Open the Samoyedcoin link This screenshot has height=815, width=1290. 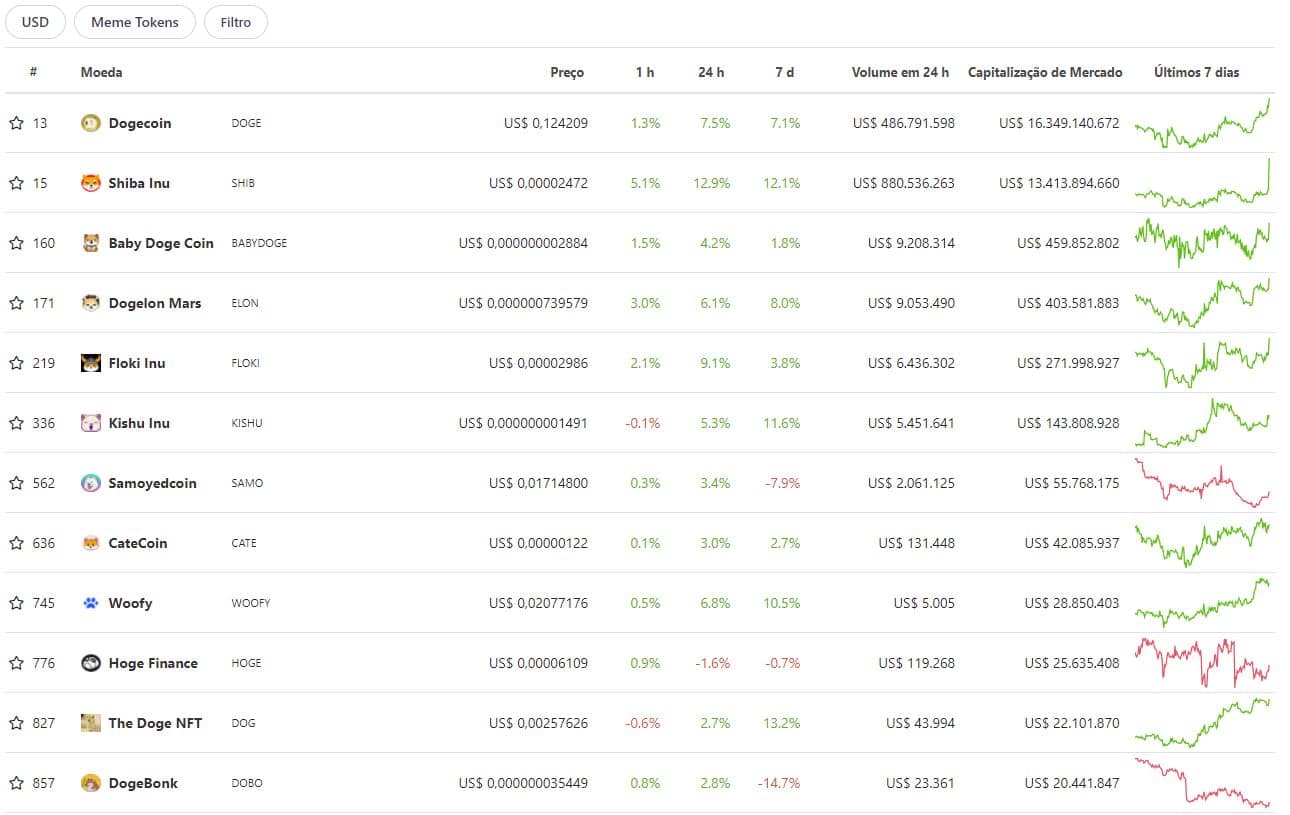(152, 483)
